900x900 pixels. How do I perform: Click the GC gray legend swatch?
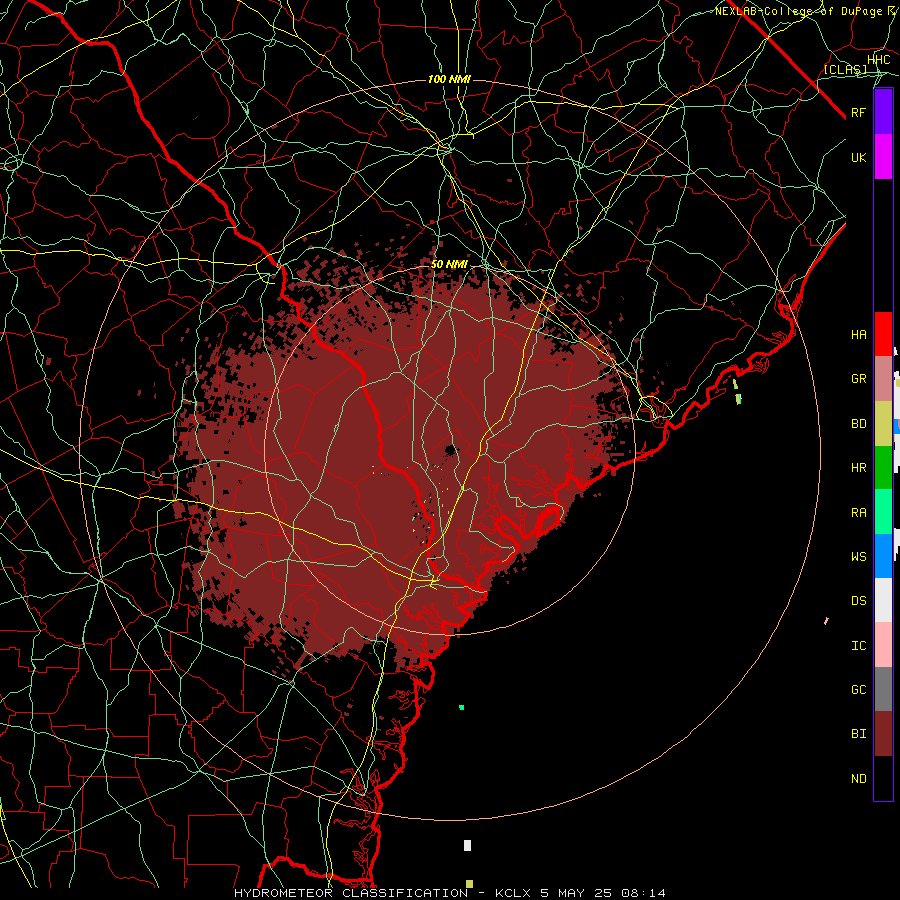pos(883,689)
